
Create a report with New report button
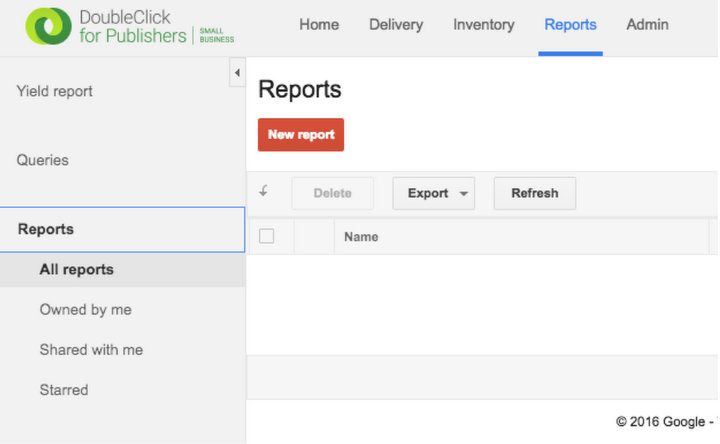(301, 135)
